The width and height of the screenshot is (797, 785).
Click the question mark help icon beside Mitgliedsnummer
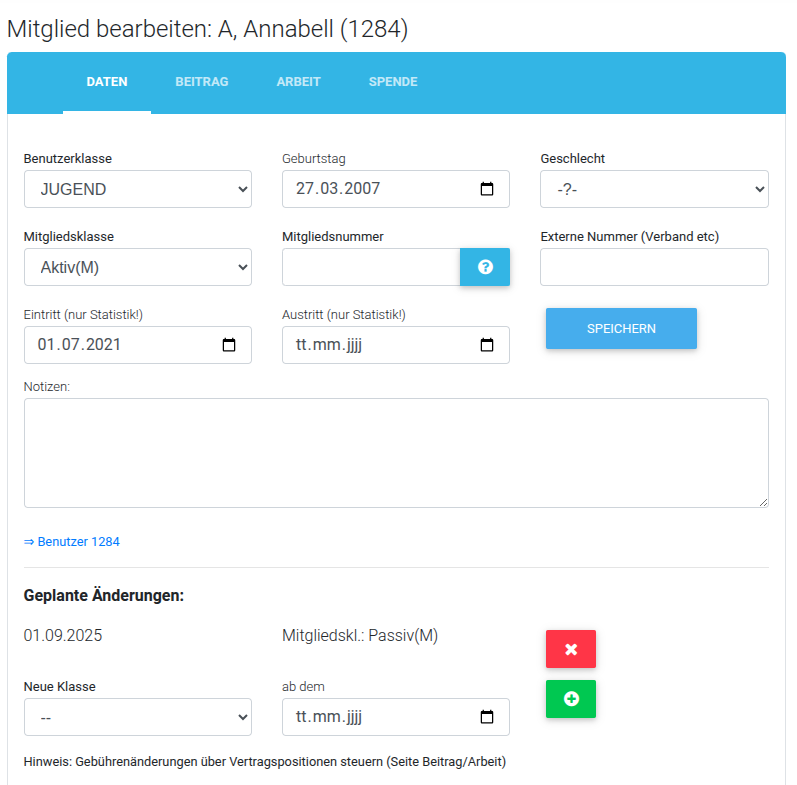485,267
